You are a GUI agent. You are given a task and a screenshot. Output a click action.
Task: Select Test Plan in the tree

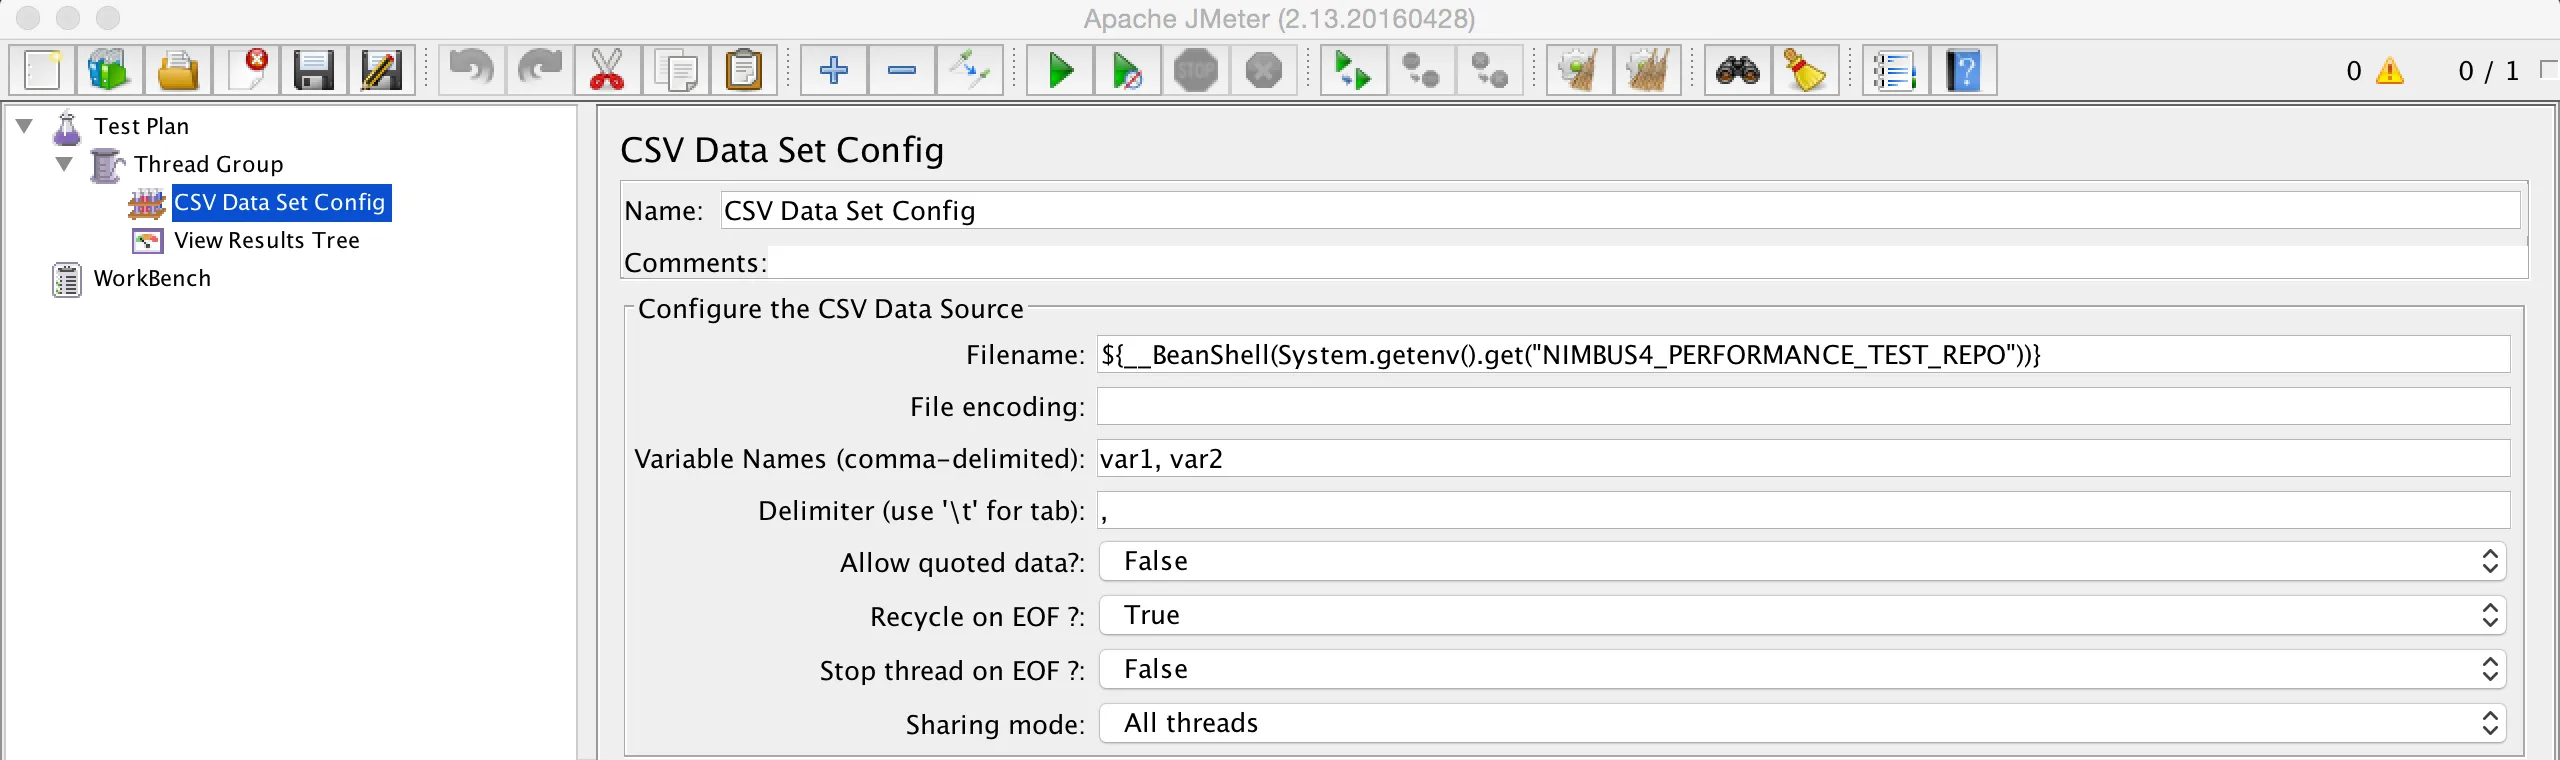point(141,126)
